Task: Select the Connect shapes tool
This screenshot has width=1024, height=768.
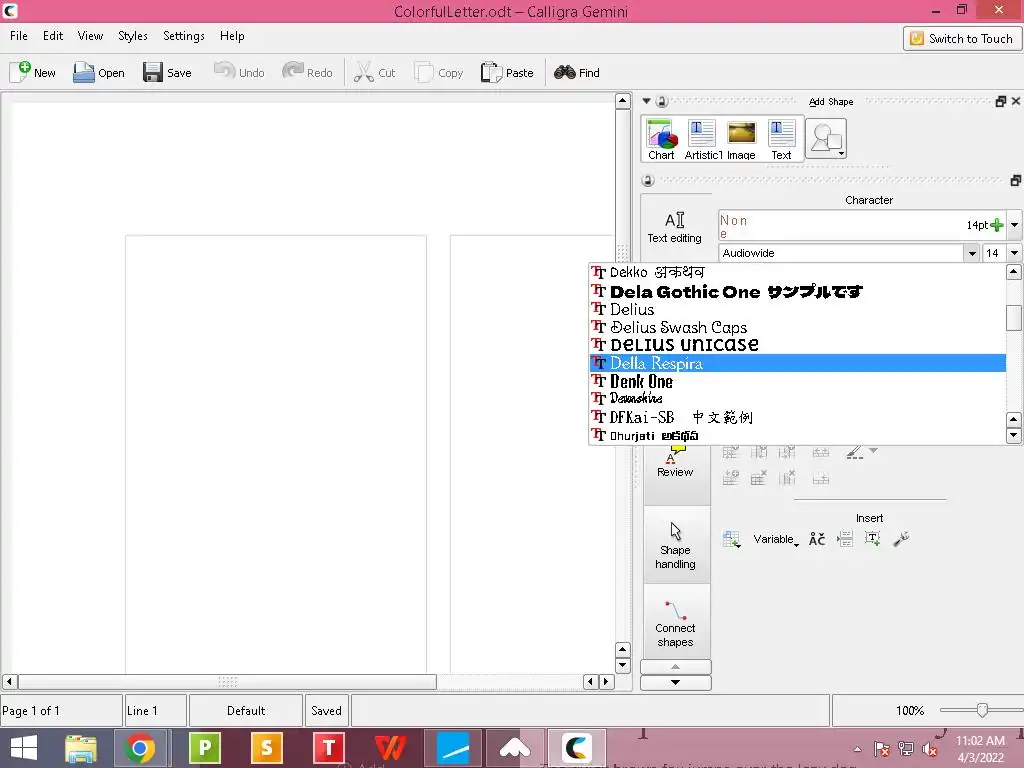Action: coord(675,624)
